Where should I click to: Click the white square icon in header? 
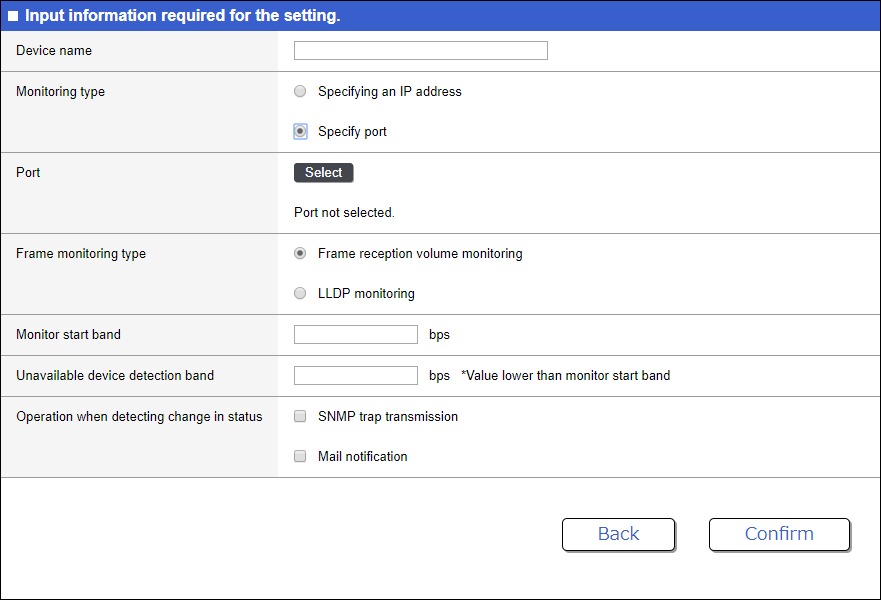click(x=13, y=17)
